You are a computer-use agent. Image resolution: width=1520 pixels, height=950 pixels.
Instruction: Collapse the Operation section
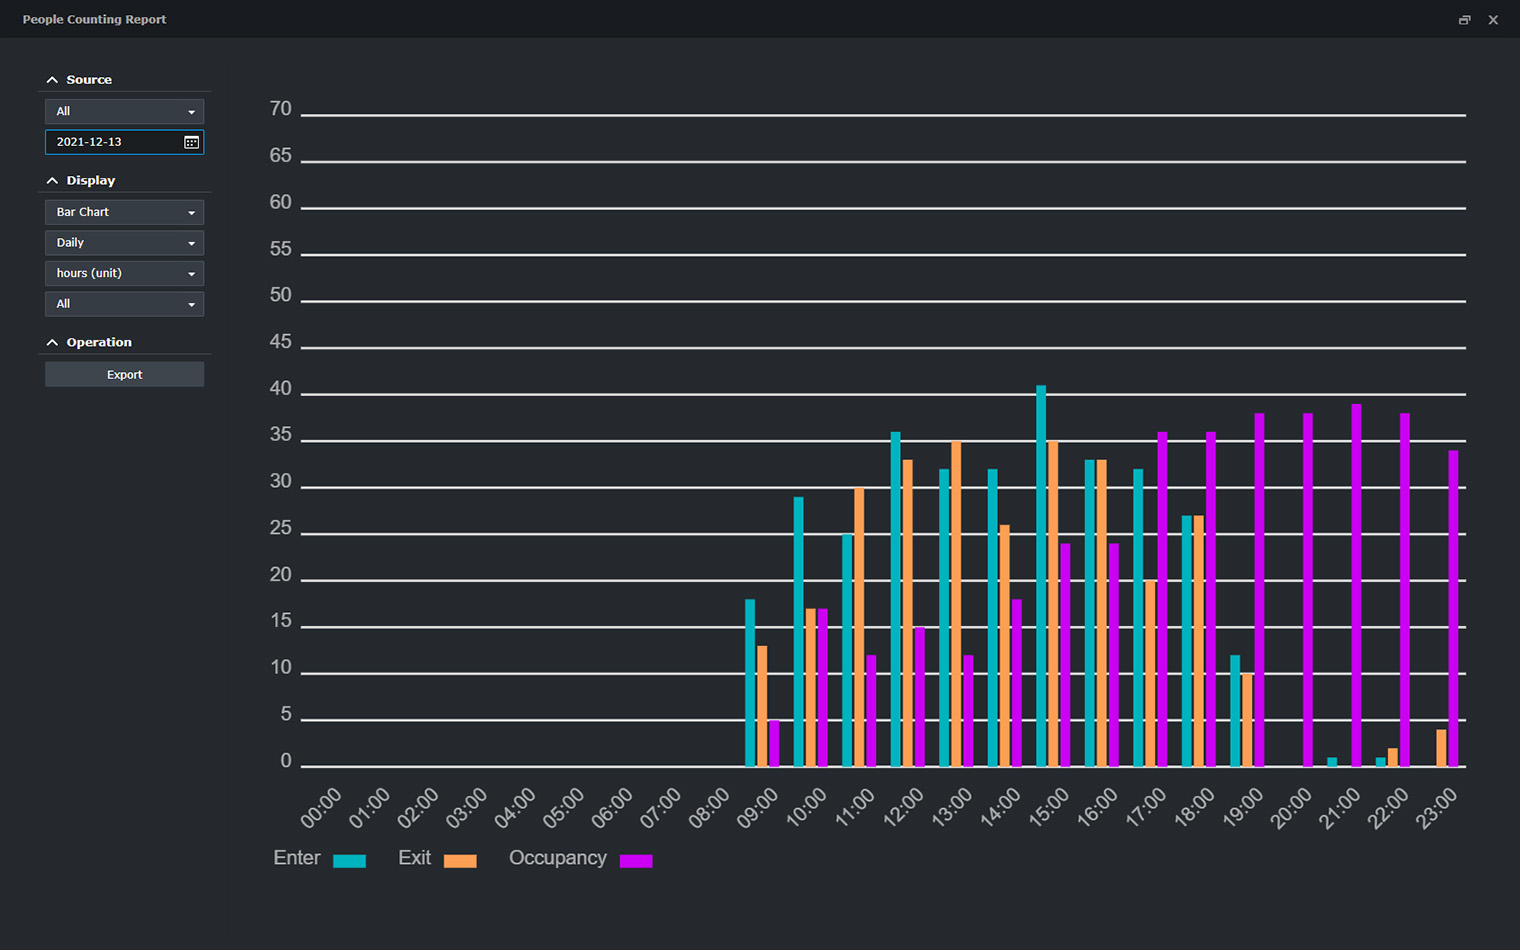52,342
